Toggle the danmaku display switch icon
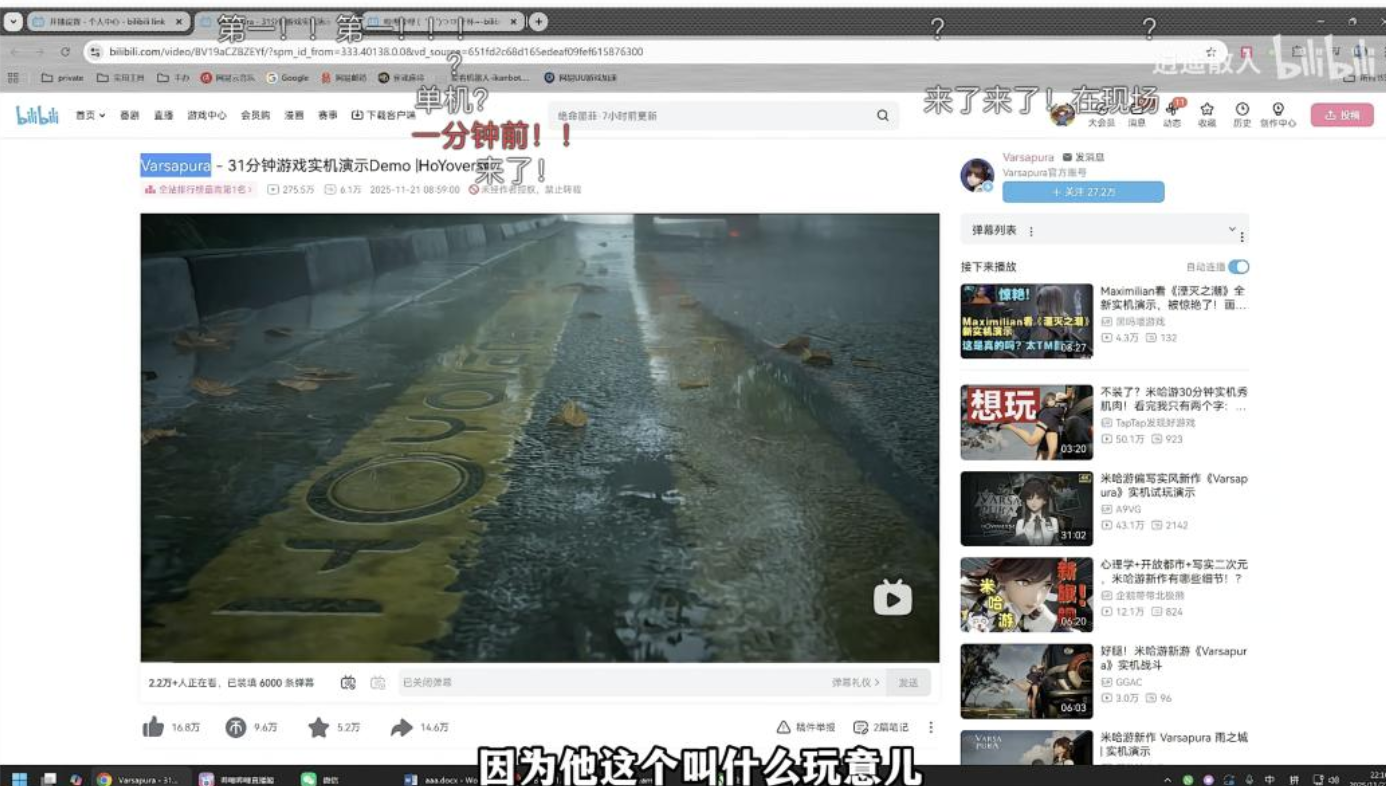This screenshot has width=1386, height=786. pyautogui.click(x=348, y=682)
